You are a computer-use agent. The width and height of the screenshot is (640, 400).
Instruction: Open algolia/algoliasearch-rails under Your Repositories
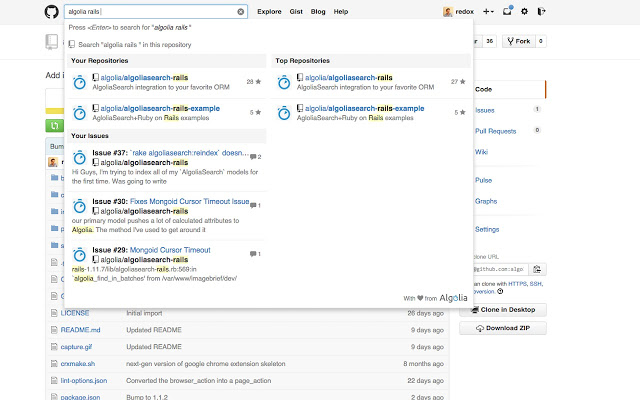coord(144,78)
